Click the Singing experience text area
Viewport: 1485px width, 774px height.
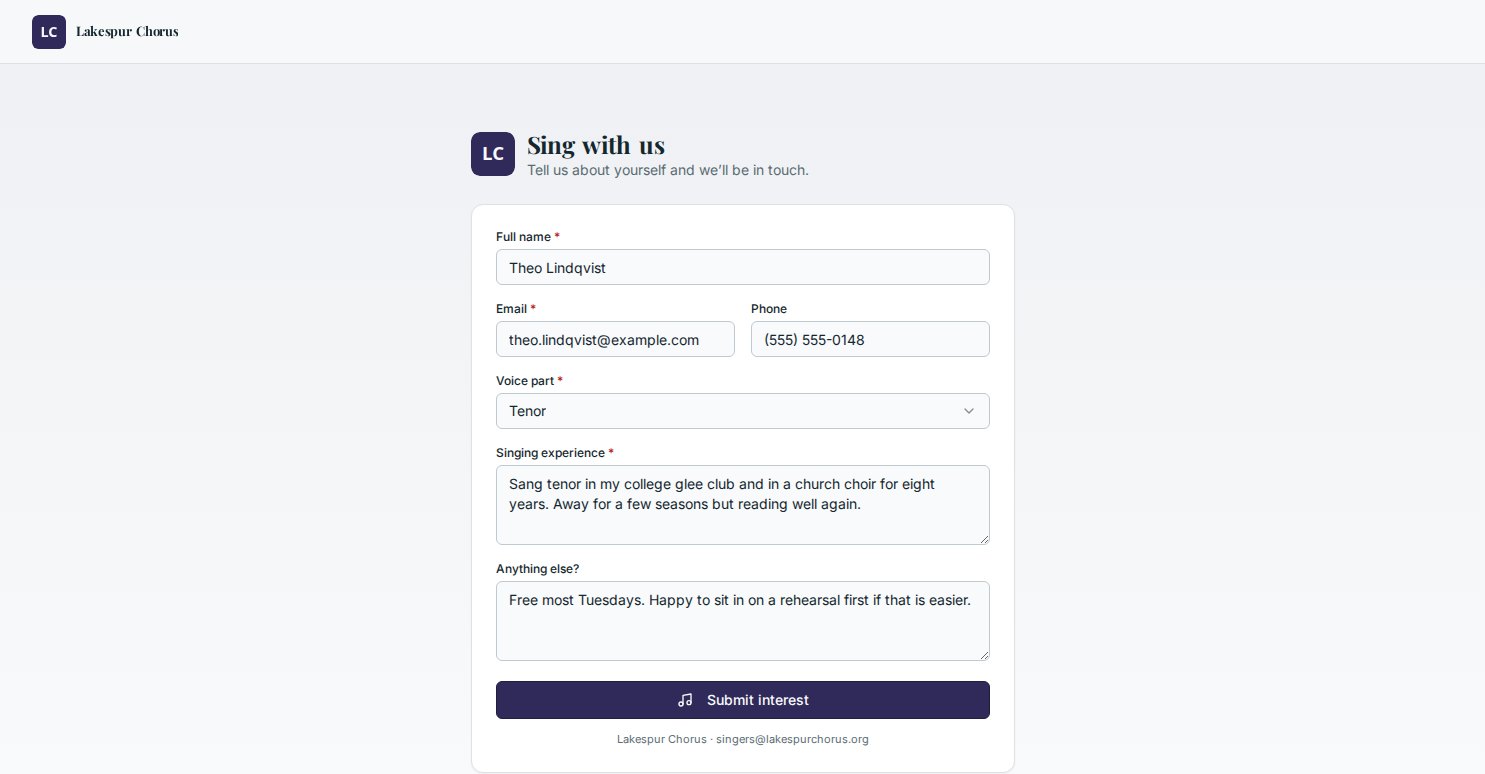point(743,505)
